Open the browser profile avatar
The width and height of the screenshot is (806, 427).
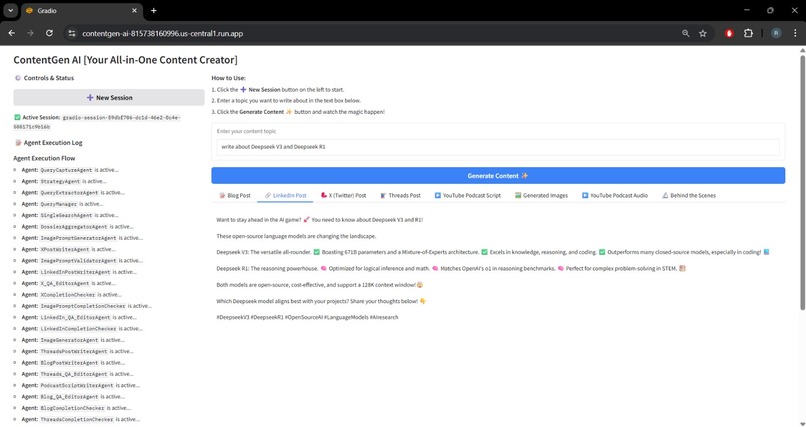[x=776, y=33]
